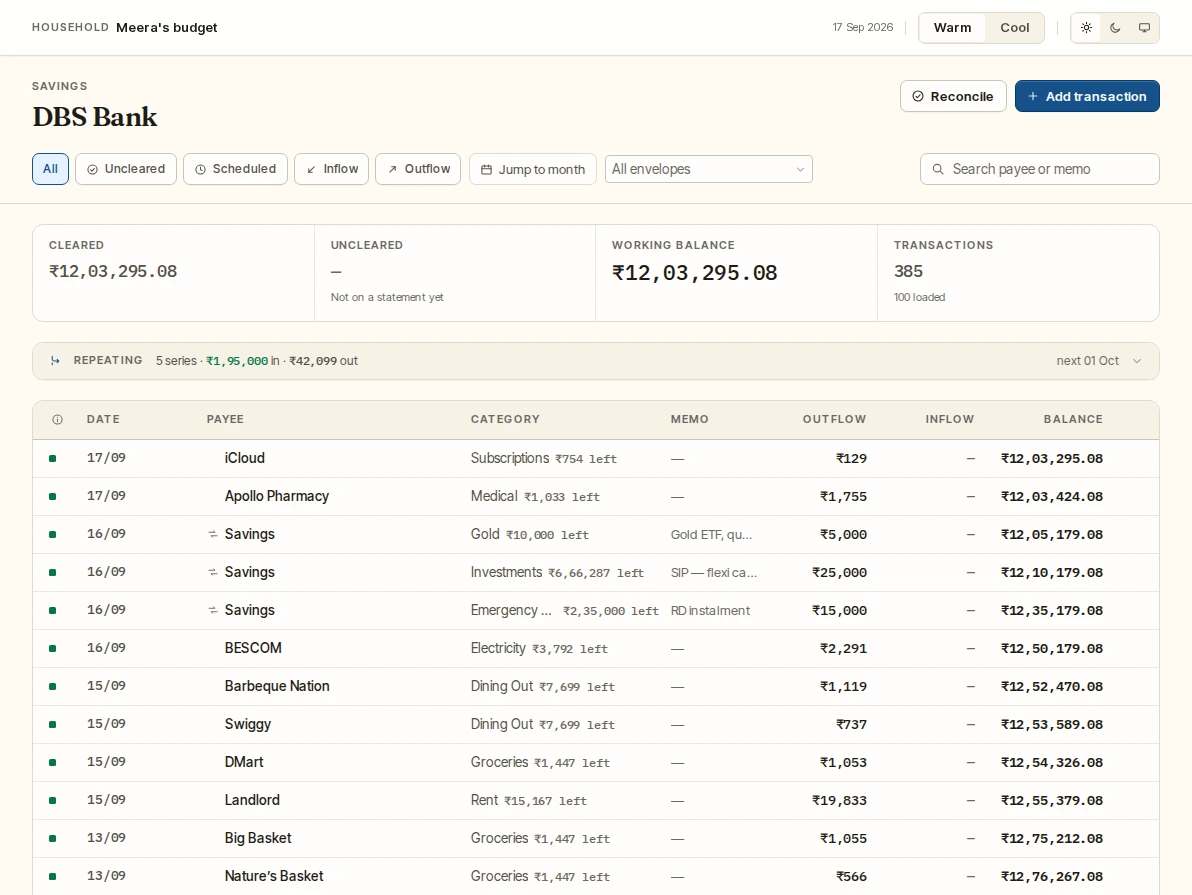Screen dimensions: 1192x895
Task: Select Cool color theme
Action: tap(1014, 28)
